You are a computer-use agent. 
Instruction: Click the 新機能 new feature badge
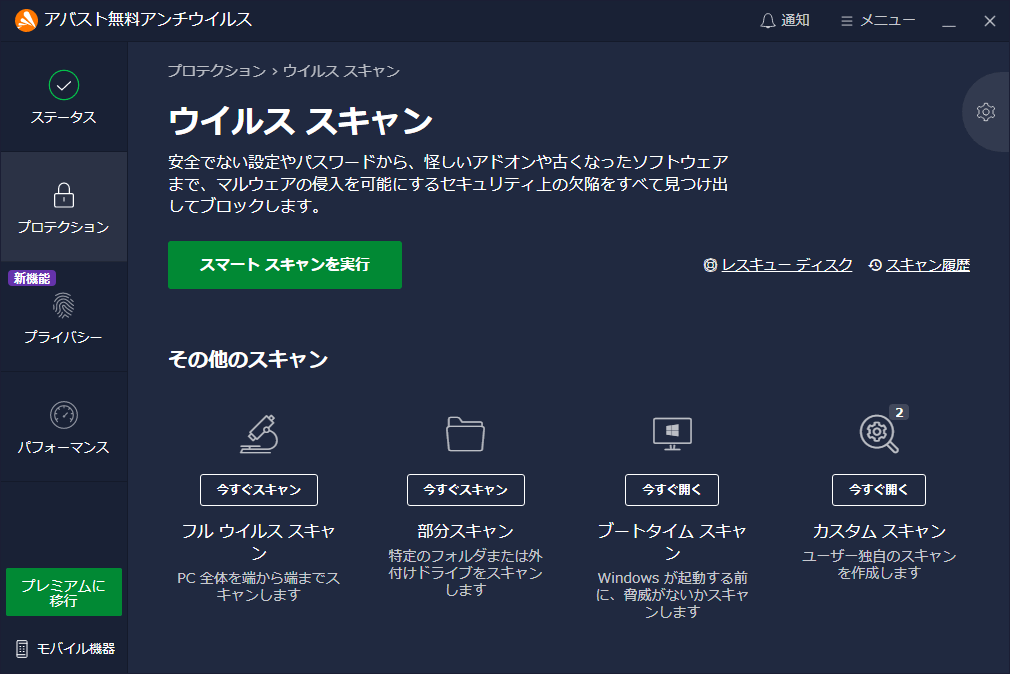(x=32, y=278)
